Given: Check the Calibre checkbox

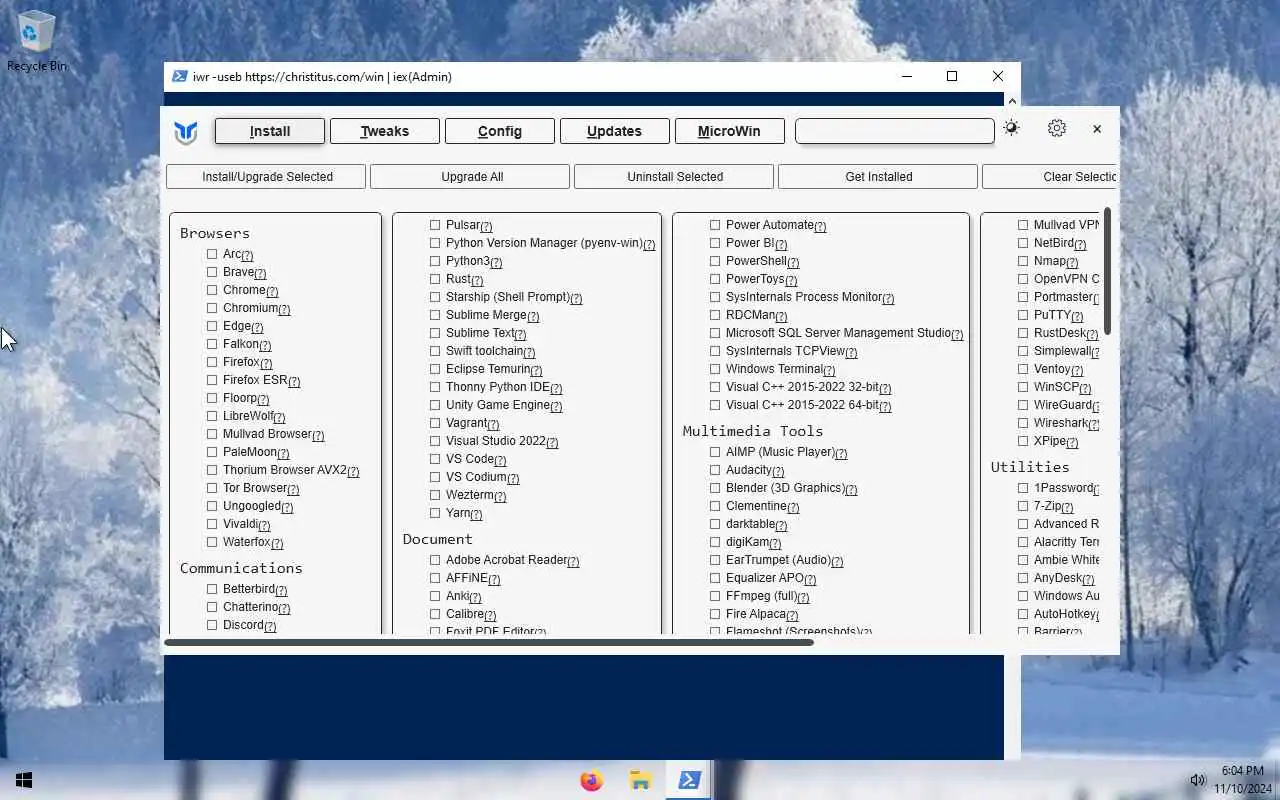Looking at the screenshot, I should [x=435, y=614].
